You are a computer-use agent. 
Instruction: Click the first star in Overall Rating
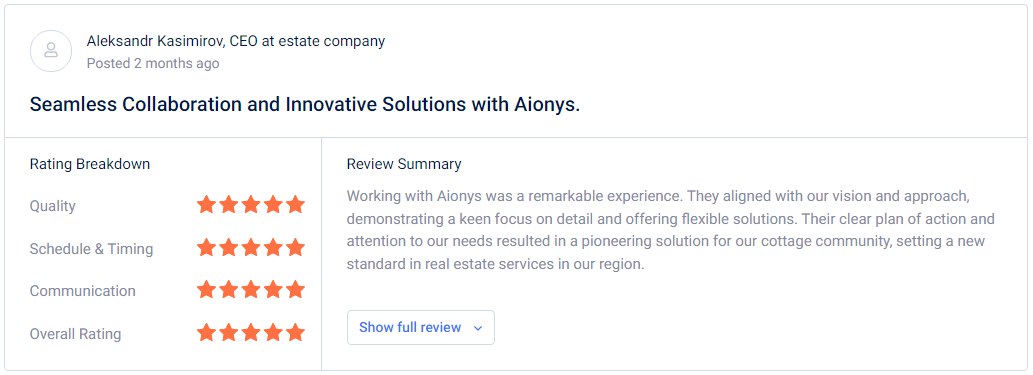pos(206,332)
